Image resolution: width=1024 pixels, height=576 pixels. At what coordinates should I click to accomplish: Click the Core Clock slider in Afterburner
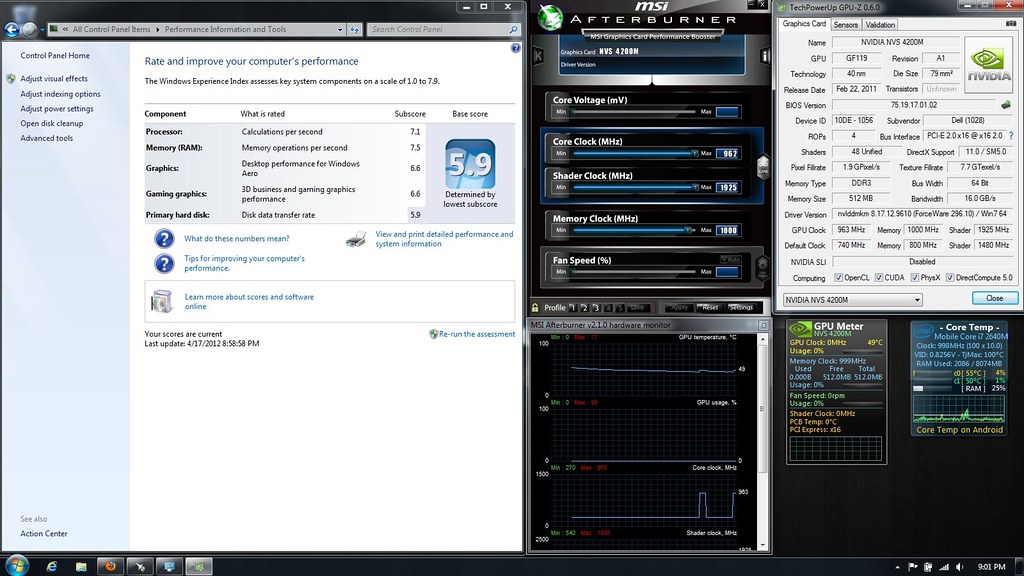point(633,153)
